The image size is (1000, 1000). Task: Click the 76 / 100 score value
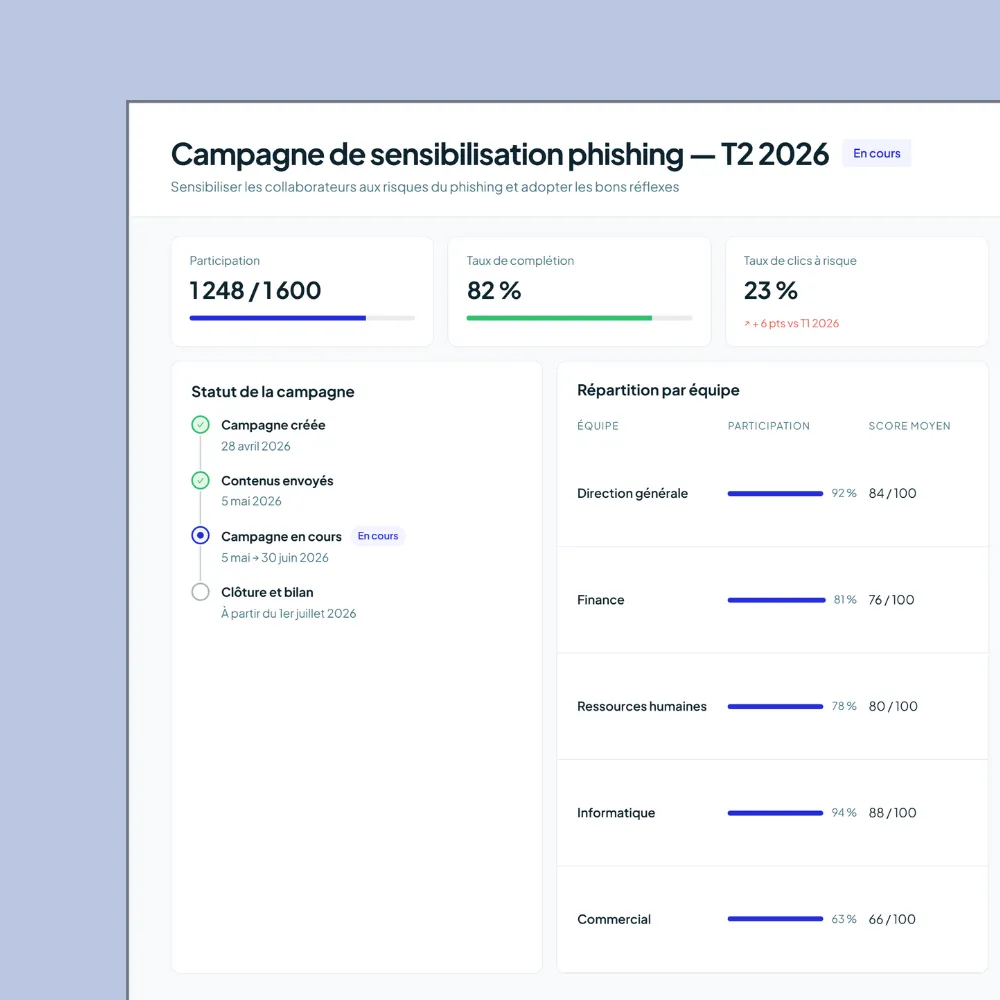click(x=892, y=600)
